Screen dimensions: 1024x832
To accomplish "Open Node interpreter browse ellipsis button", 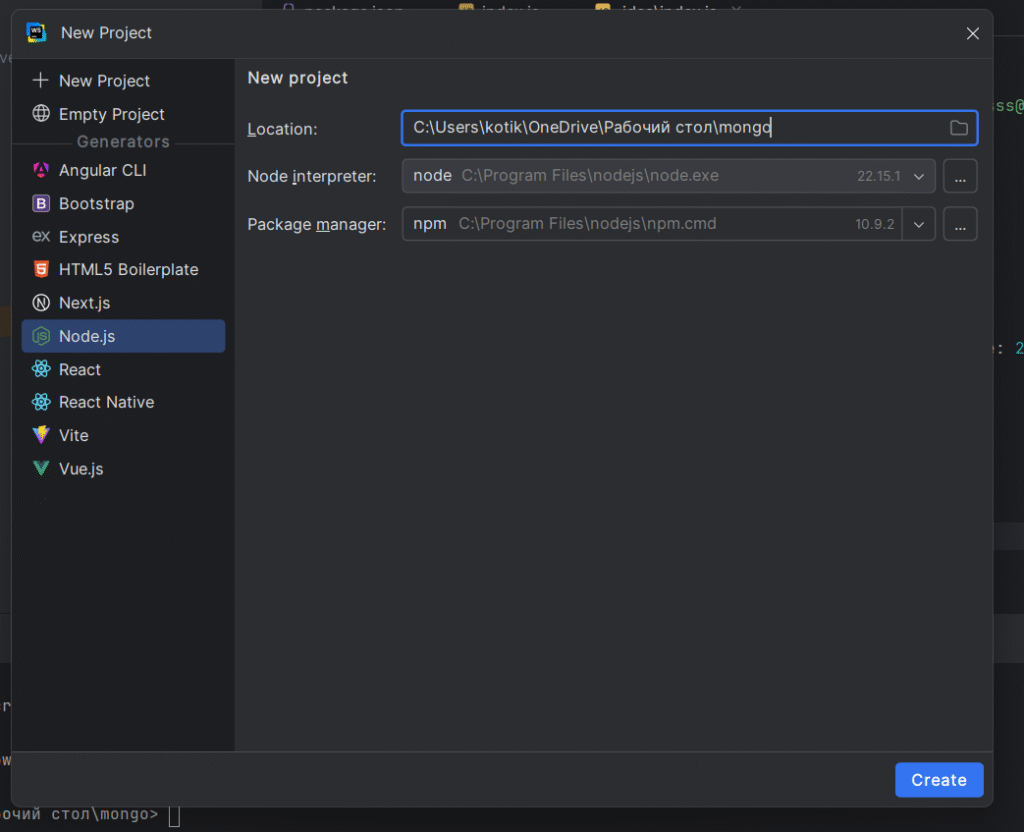I will click(x=960, y=176).
